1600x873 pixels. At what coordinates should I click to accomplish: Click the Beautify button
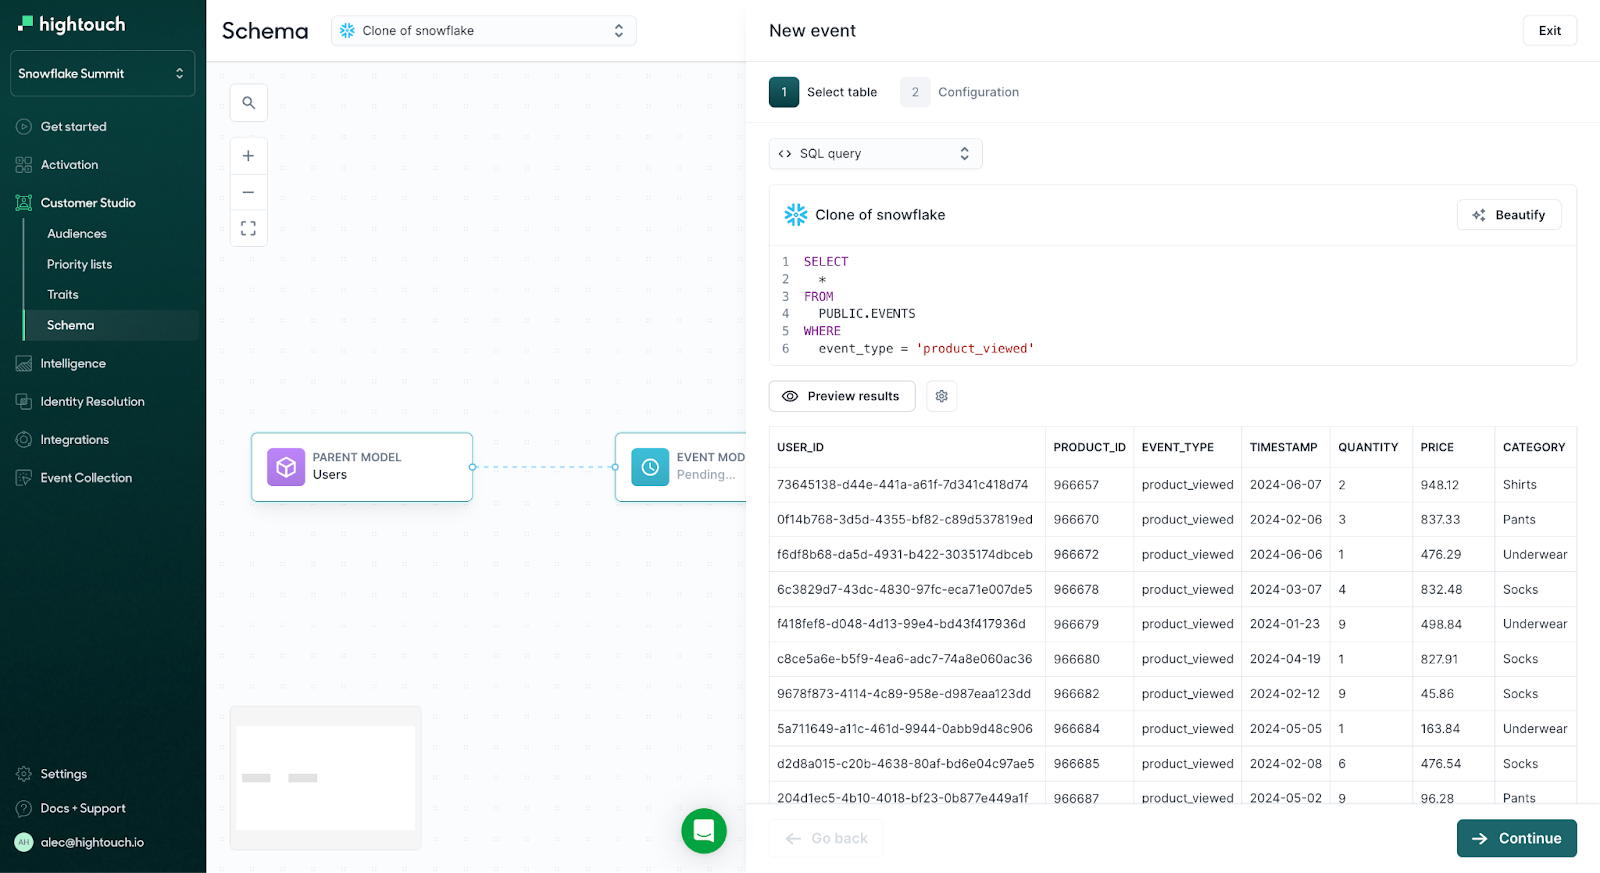[1508, 215]
